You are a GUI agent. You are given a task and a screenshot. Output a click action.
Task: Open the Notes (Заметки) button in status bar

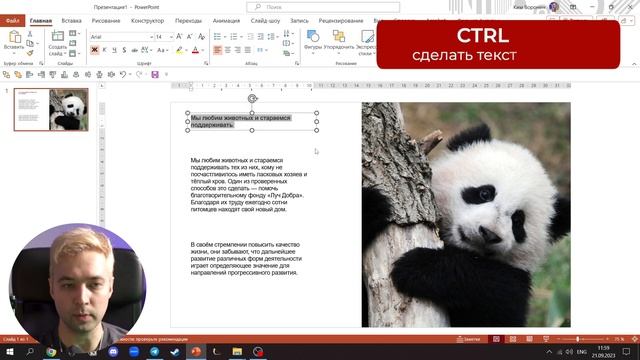click(x=468, y=339)
